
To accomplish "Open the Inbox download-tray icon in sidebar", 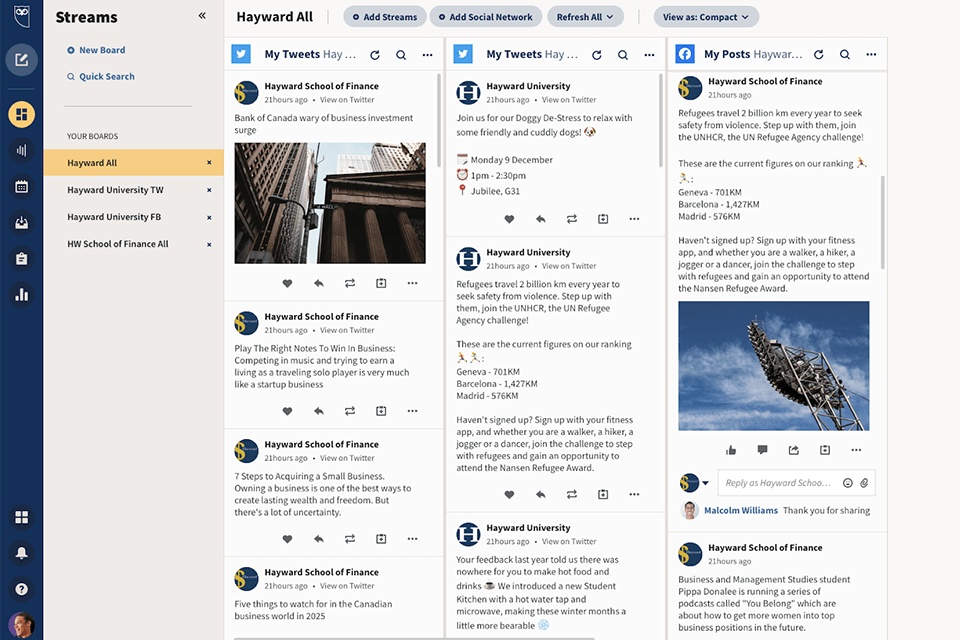I will point(21,223).
